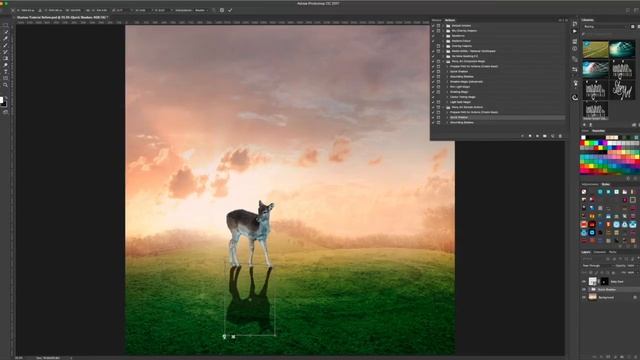Delete layer using Layers panel trash icon

tap(635, 357)
